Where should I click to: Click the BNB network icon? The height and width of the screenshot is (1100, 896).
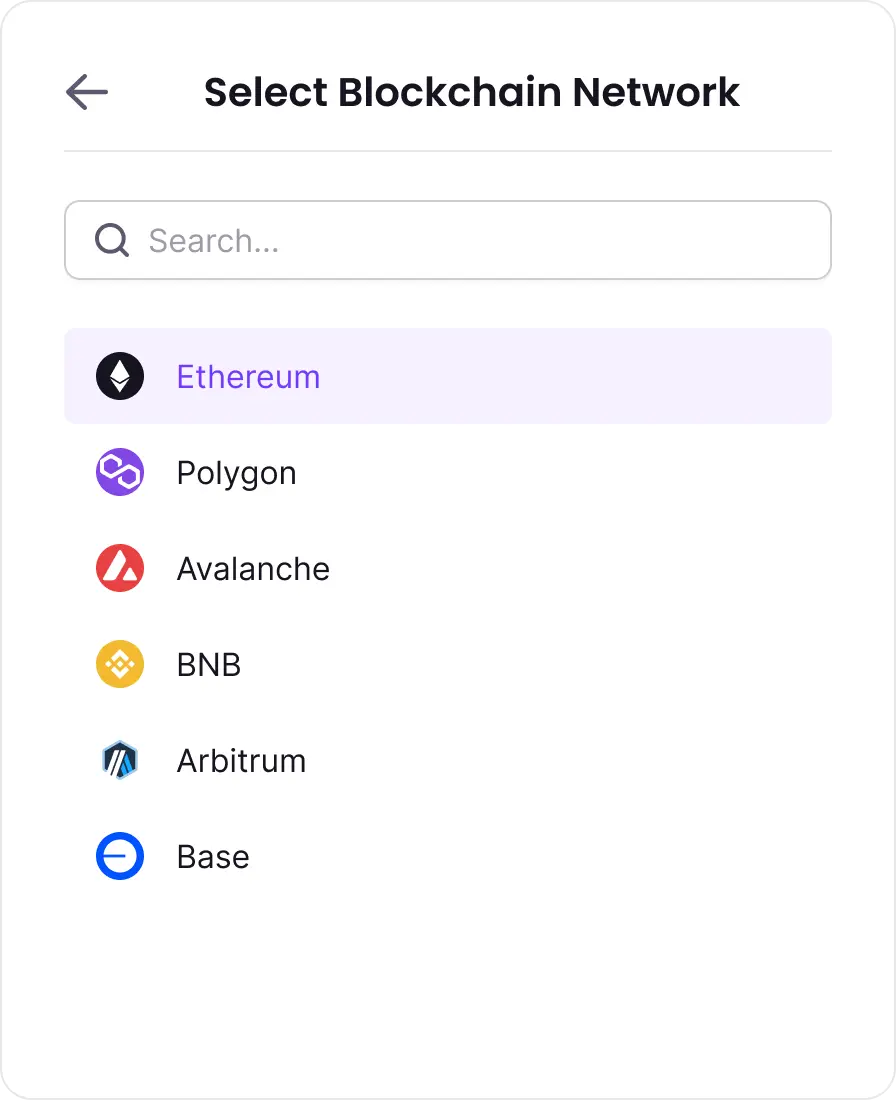[x=120, y=664]
